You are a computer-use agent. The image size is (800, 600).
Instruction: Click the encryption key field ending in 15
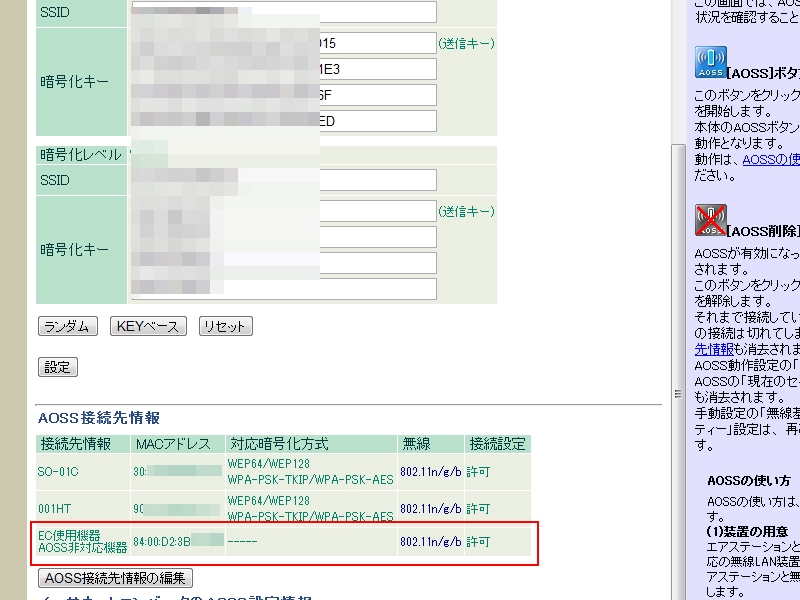(x=284, y=43)
